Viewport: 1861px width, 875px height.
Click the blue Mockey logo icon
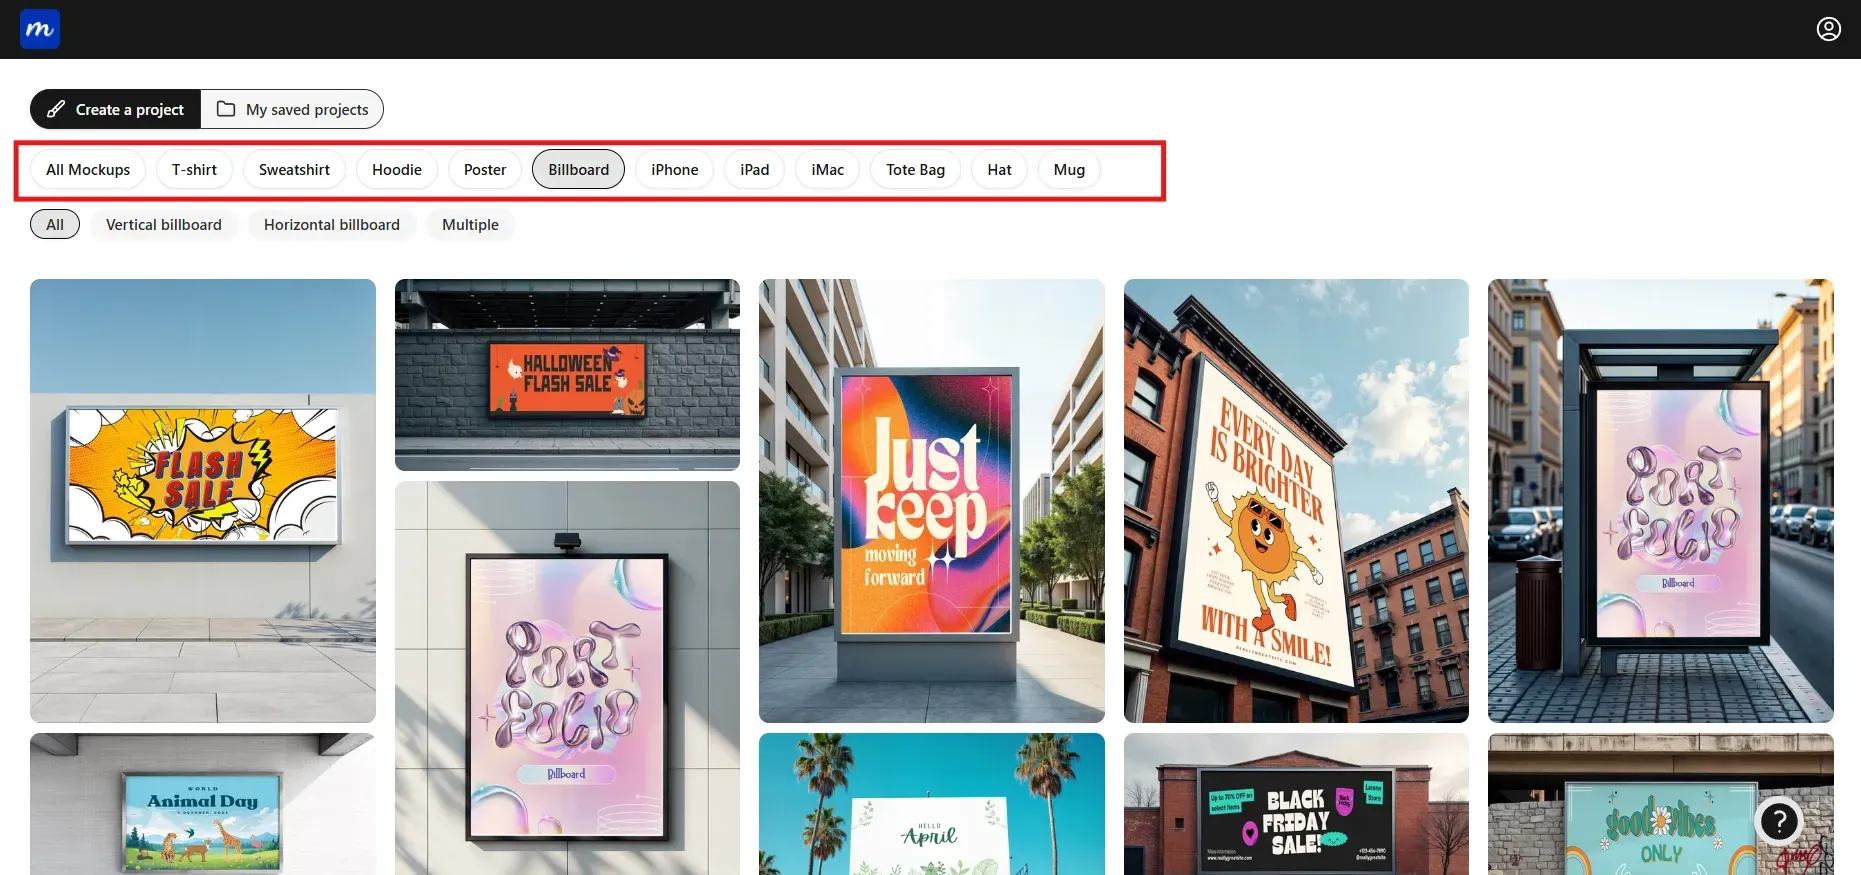point(40,29)
